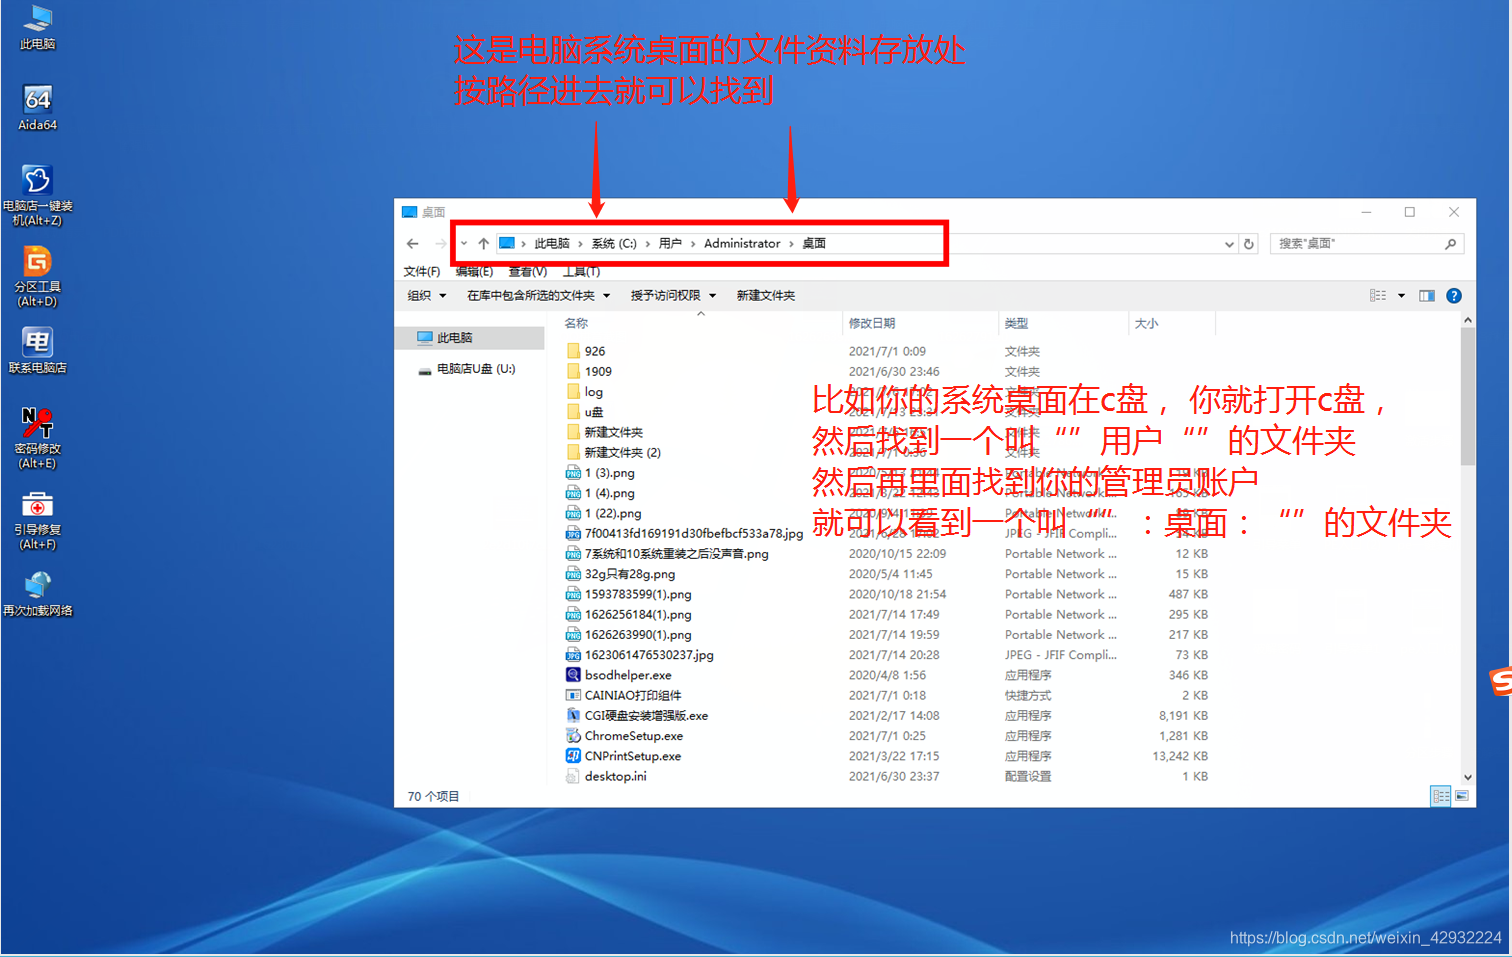Click the Explorer back arrow
Image resolution: width=1512 pixels, height=957 pixels.
coord(413,243)
